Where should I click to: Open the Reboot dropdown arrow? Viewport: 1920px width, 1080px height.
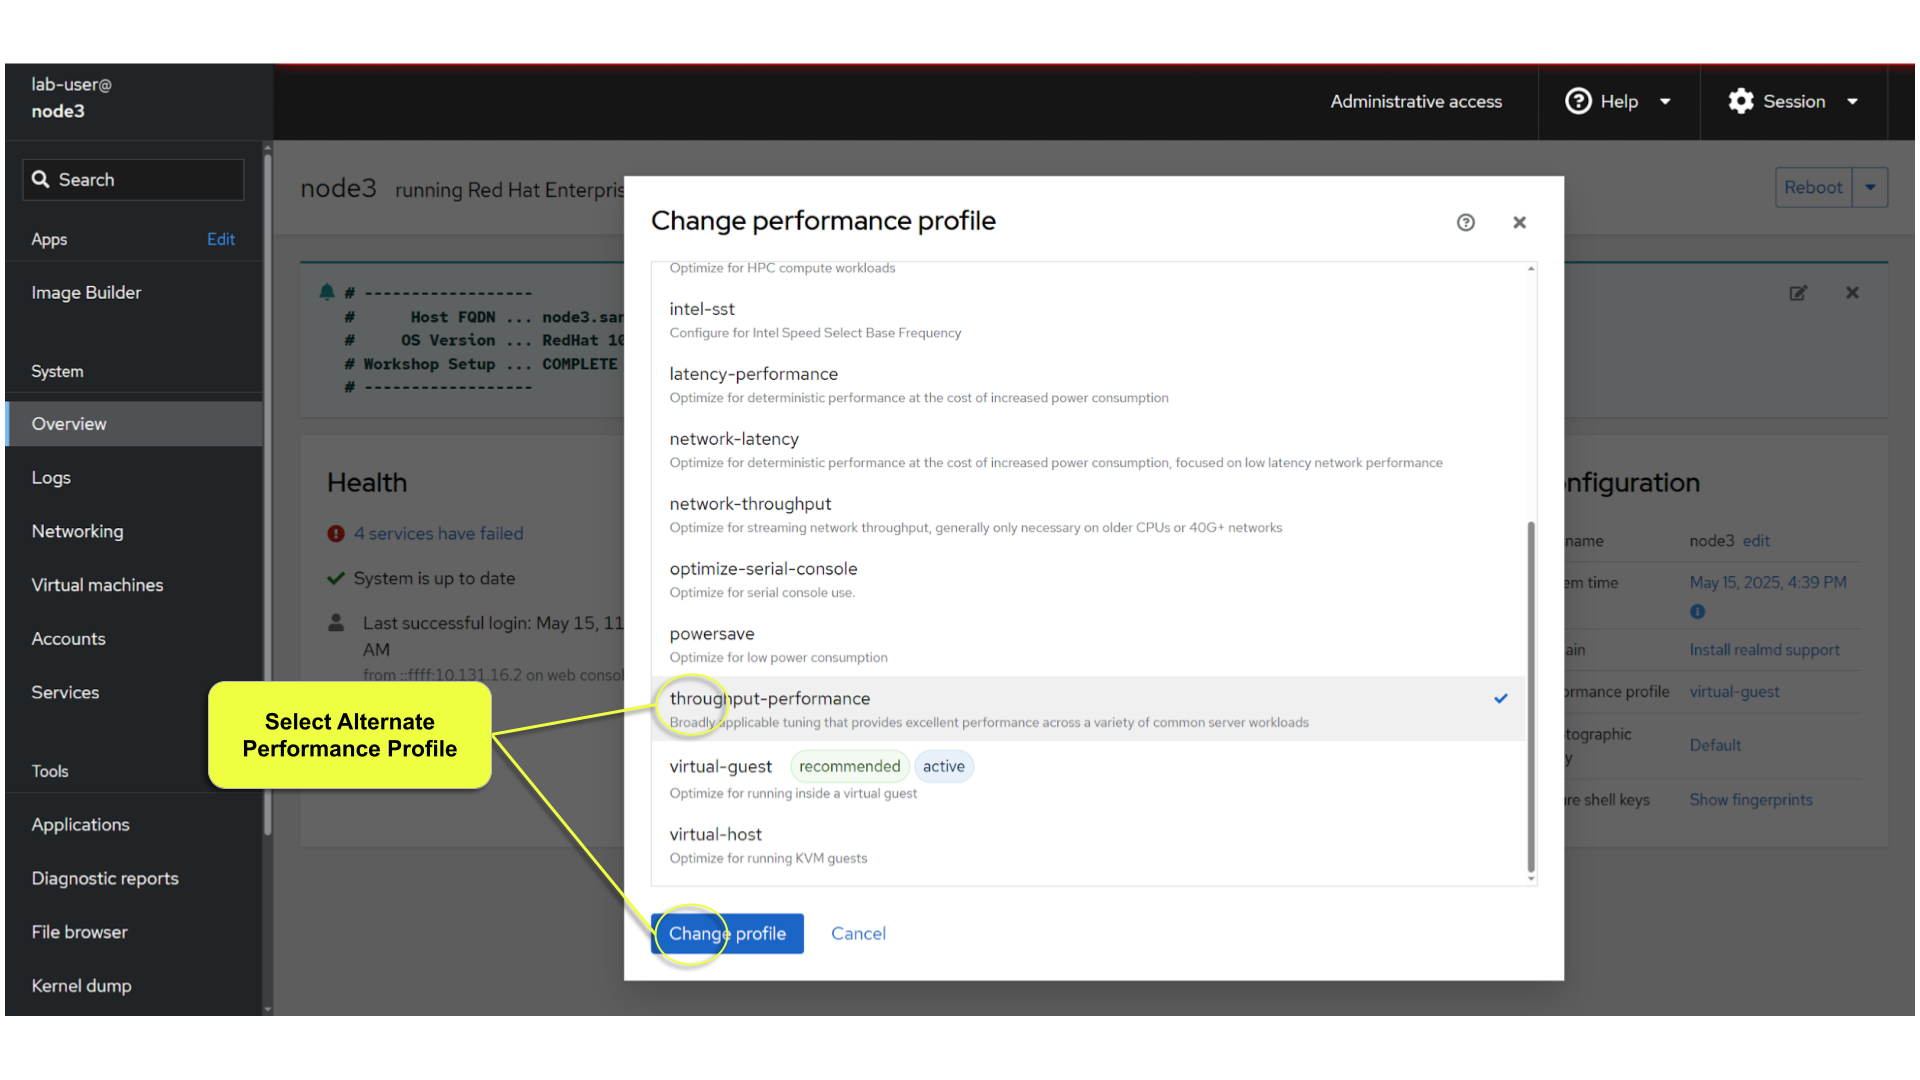[1870, 188]
